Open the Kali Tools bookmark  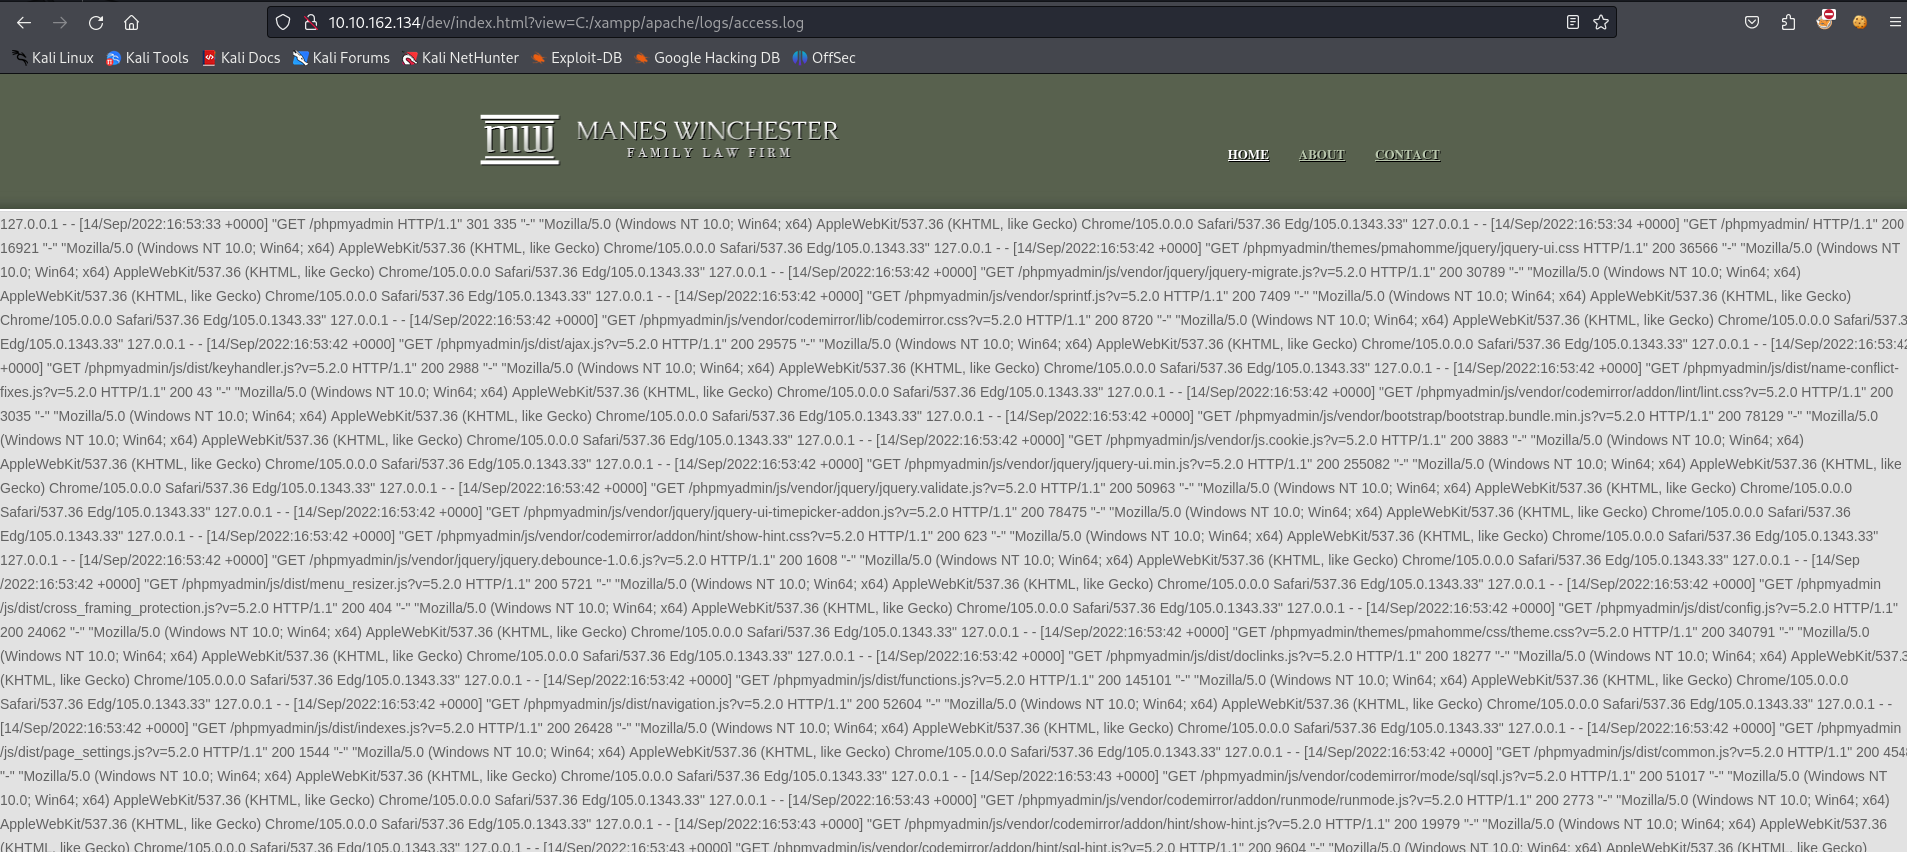(147, 58)
